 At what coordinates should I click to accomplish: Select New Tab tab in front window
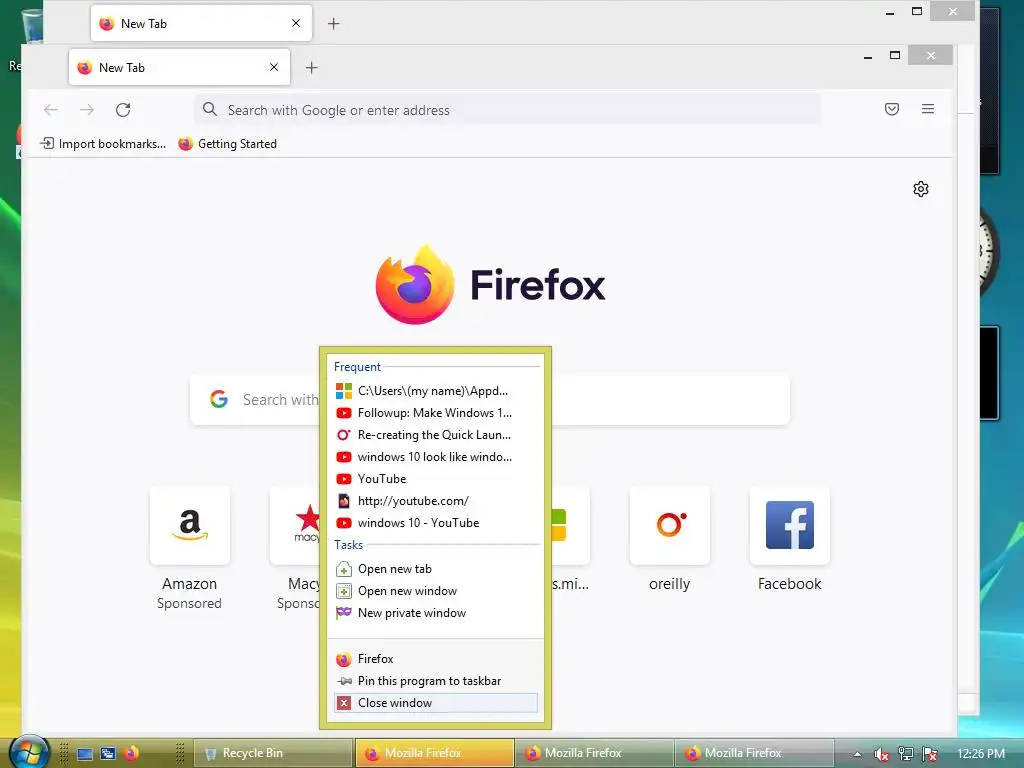pos(179,67)
